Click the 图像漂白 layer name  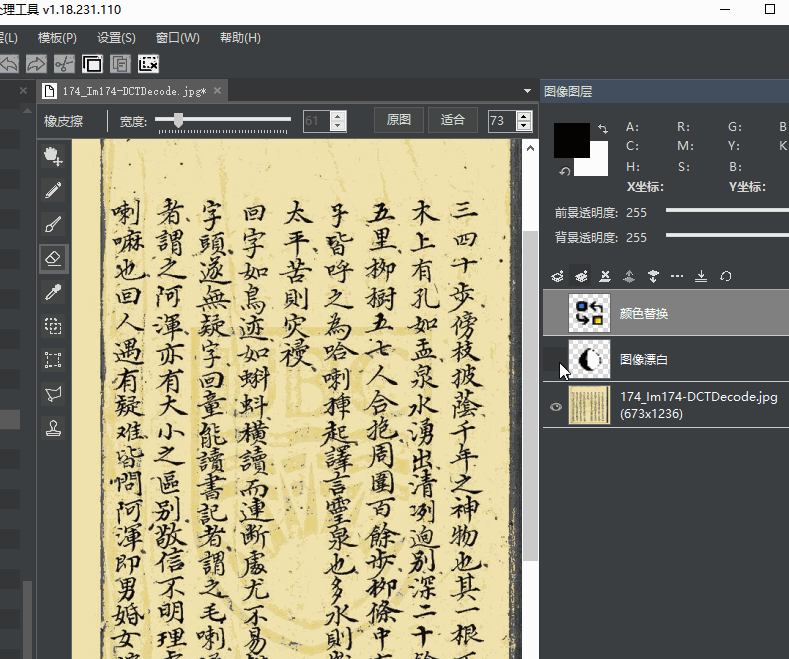[644, 359]
